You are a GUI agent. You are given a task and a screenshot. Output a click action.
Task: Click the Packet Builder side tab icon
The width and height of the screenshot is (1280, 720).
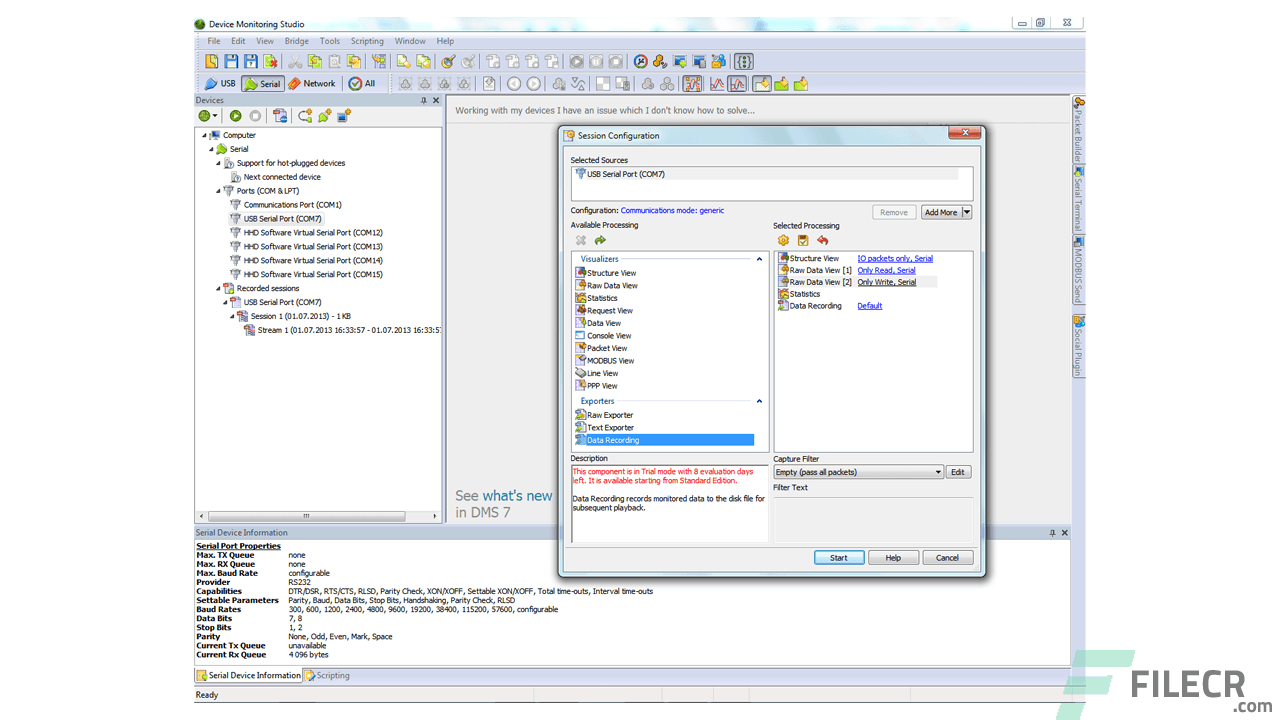[x=1079, y=102]
